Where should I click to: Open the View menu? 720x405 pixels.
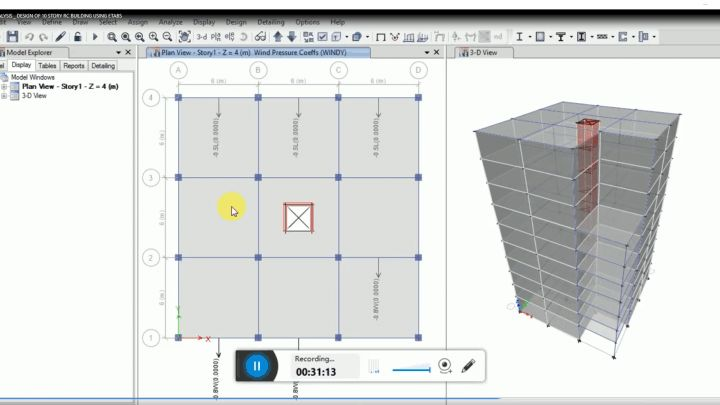(x=24, y=22)
